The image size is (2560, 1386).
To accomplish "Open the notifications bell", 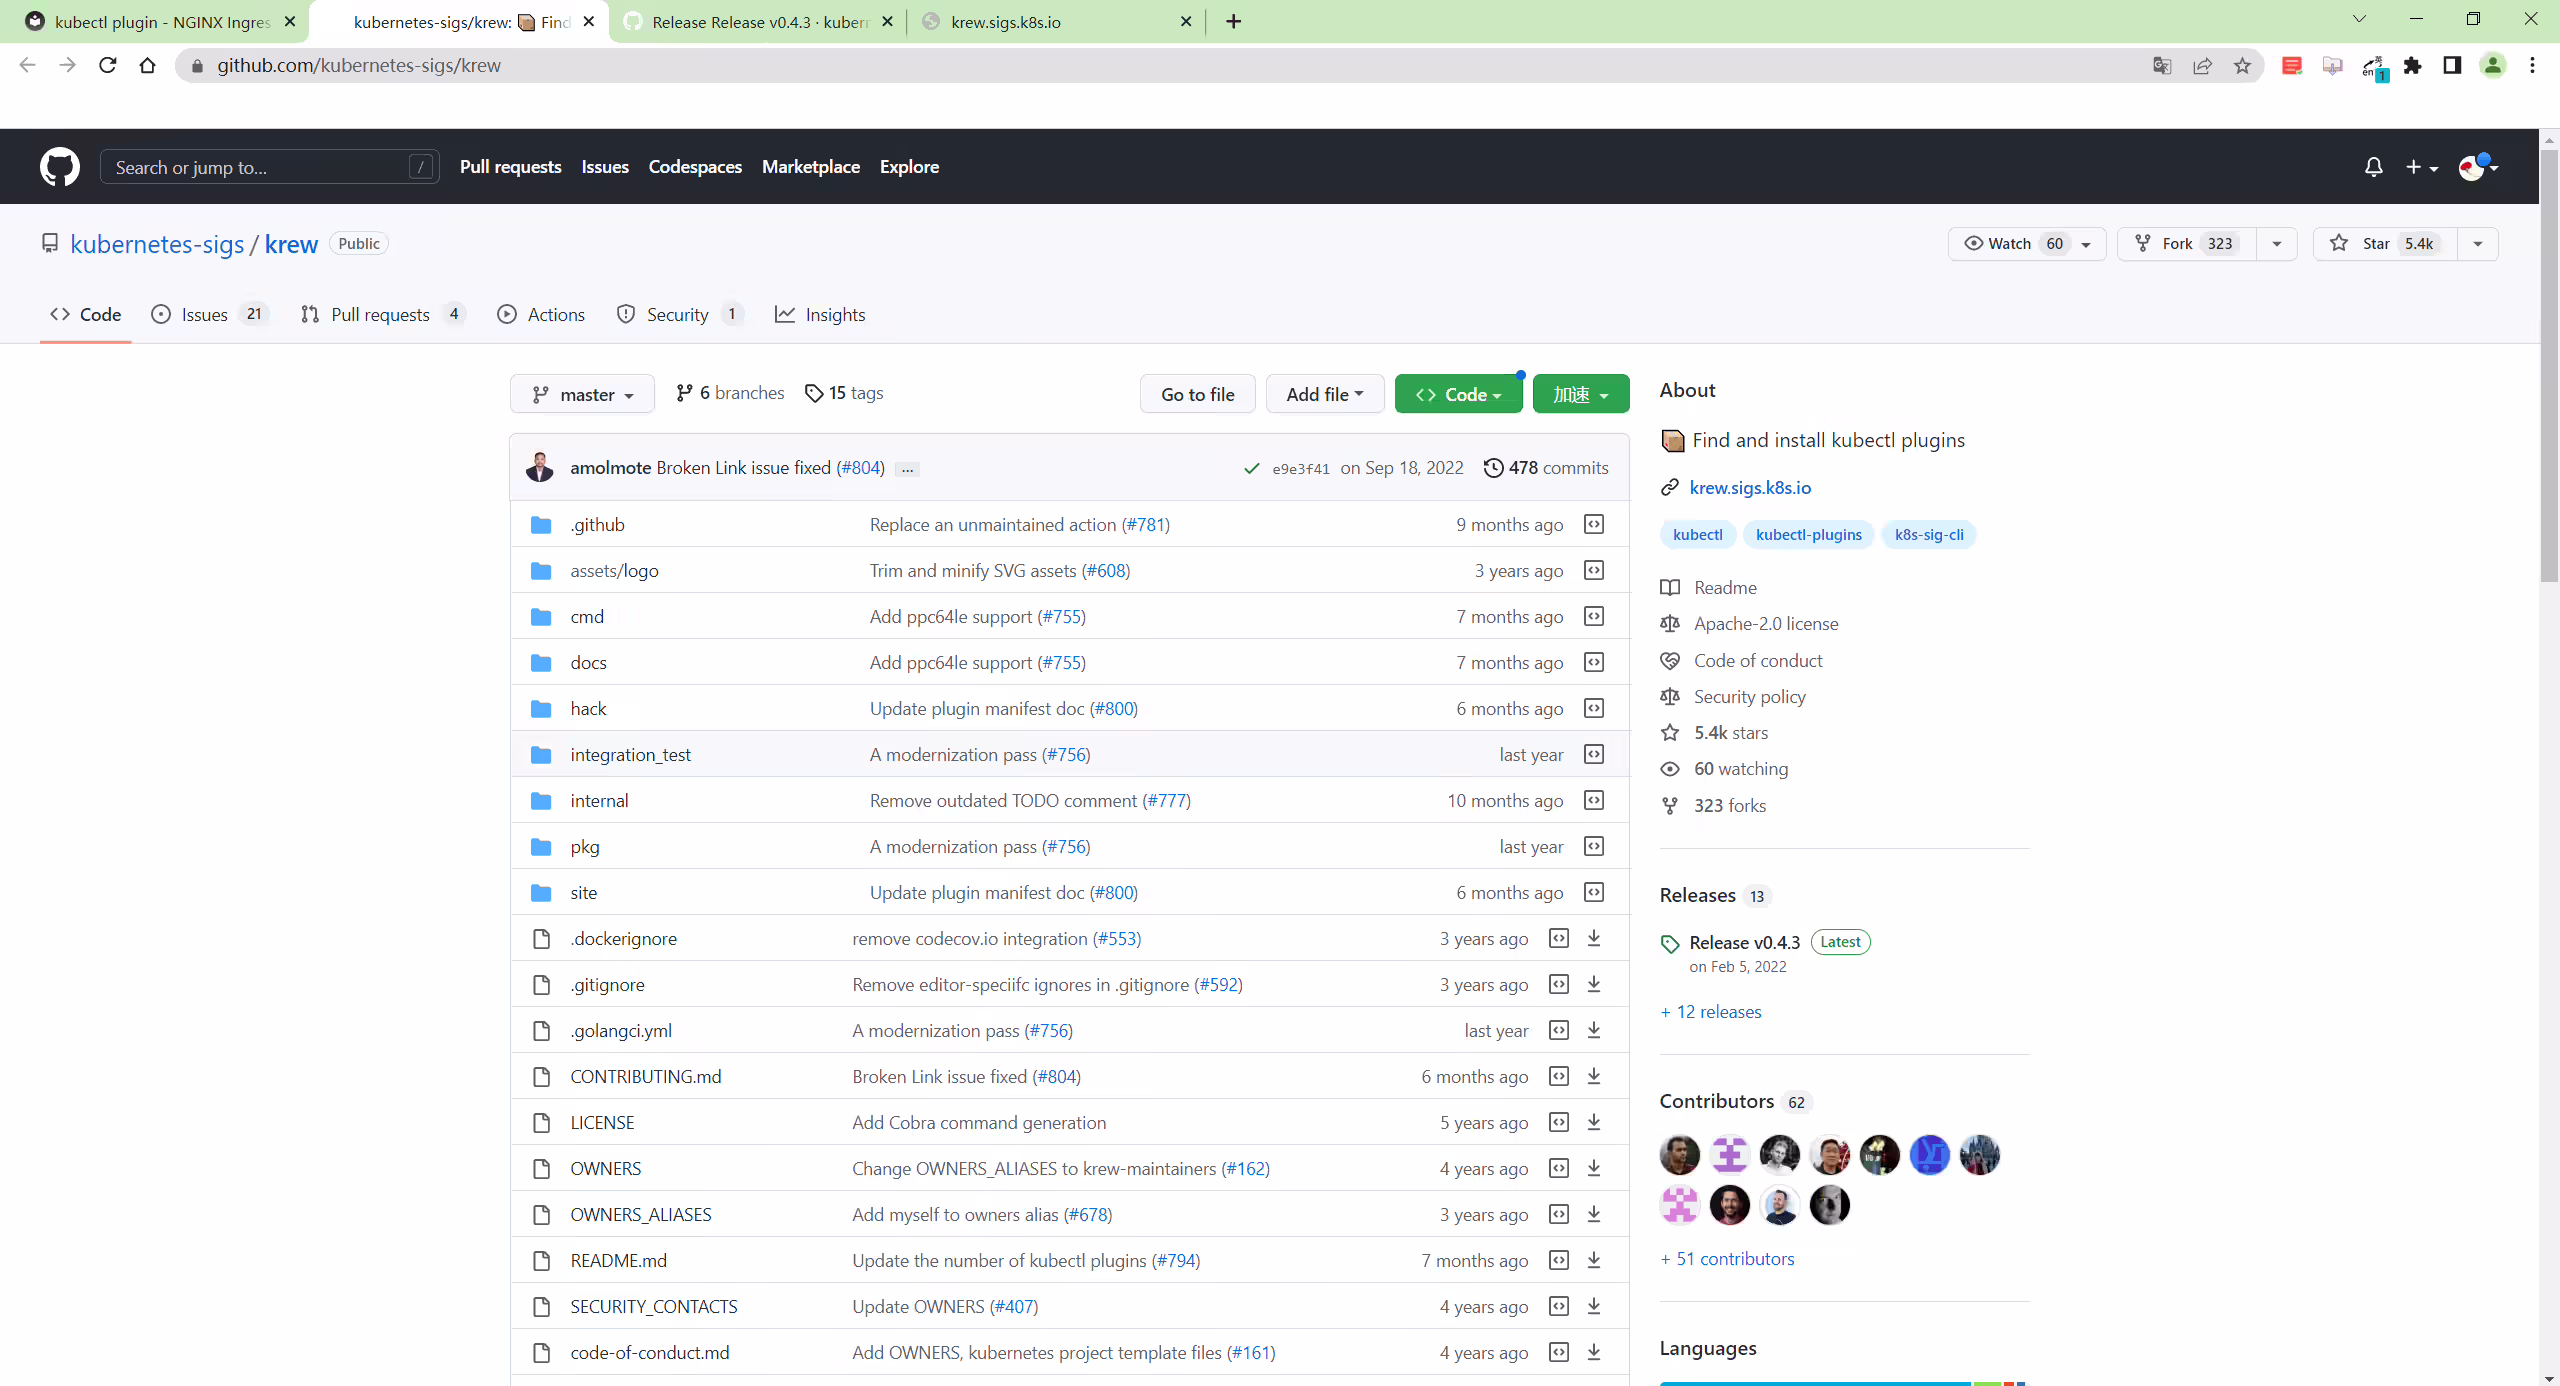I will [2373, 167].
